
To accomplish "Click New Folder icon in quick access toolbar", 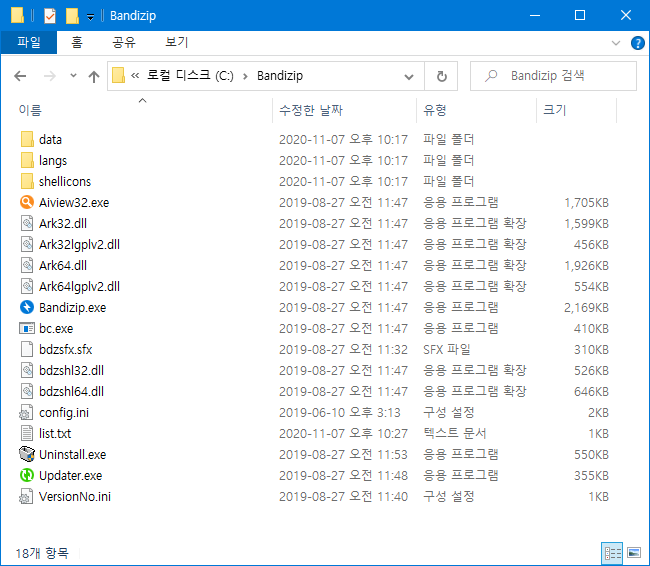I will (x=72, y=16).
